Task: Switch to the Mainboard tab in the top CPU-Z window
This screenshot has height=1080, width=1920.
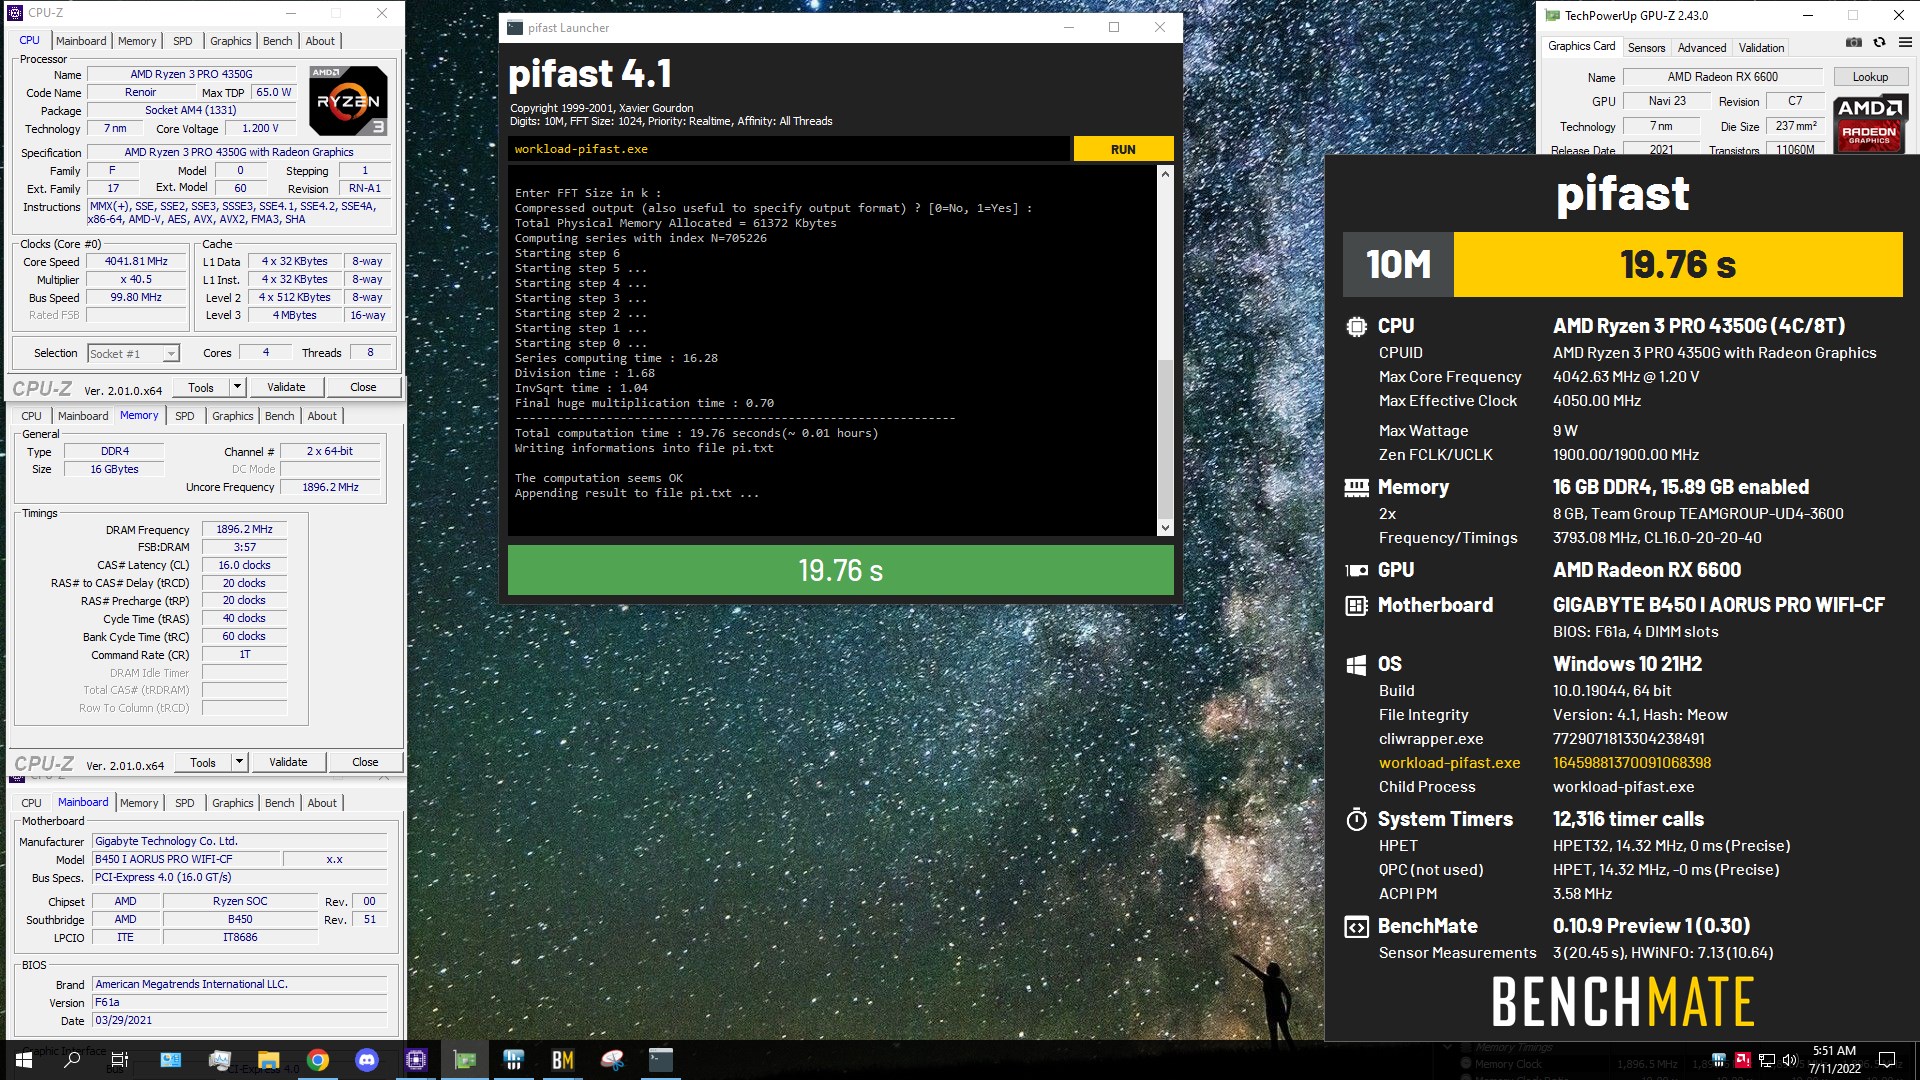Action: point(81,41)
